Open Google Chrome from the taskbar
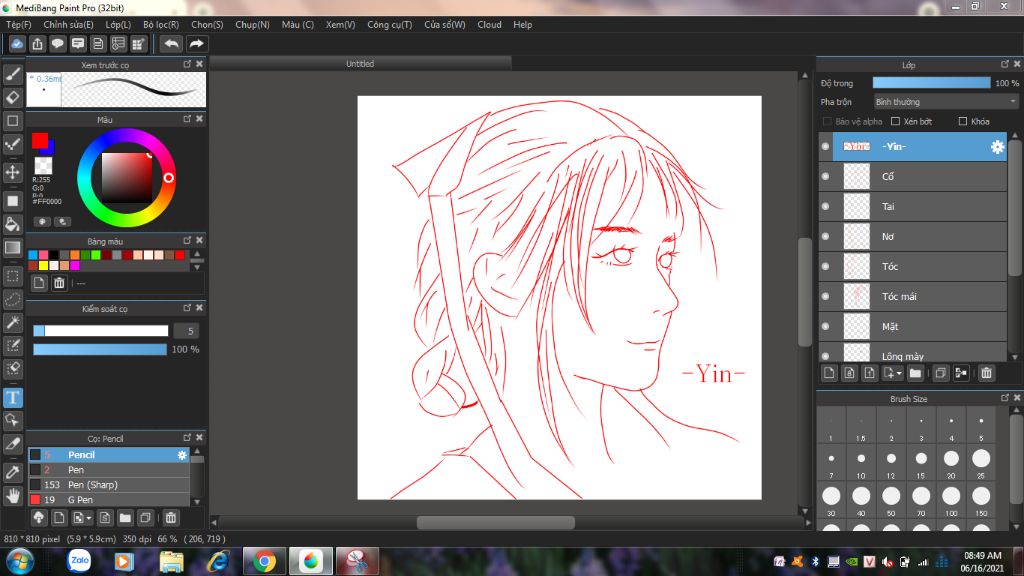 coord(264,561)
